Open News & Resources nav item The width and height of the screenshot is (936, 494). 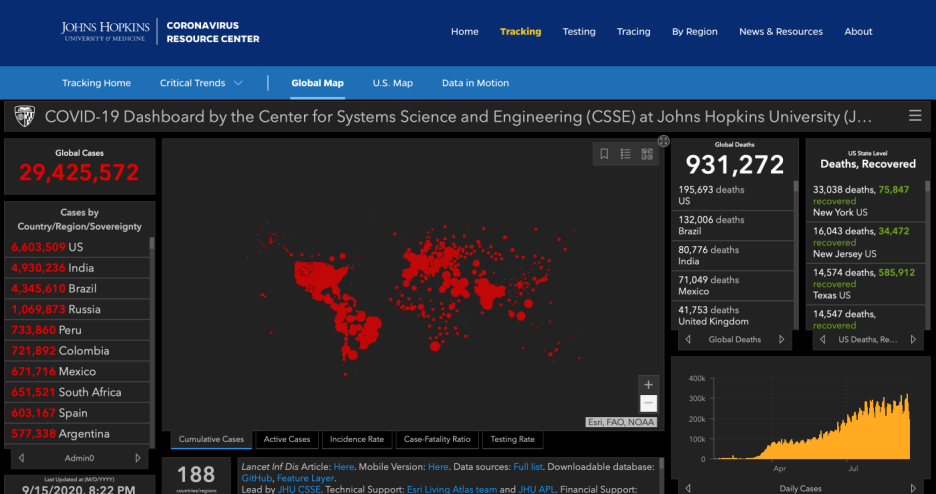pos(781,32)
